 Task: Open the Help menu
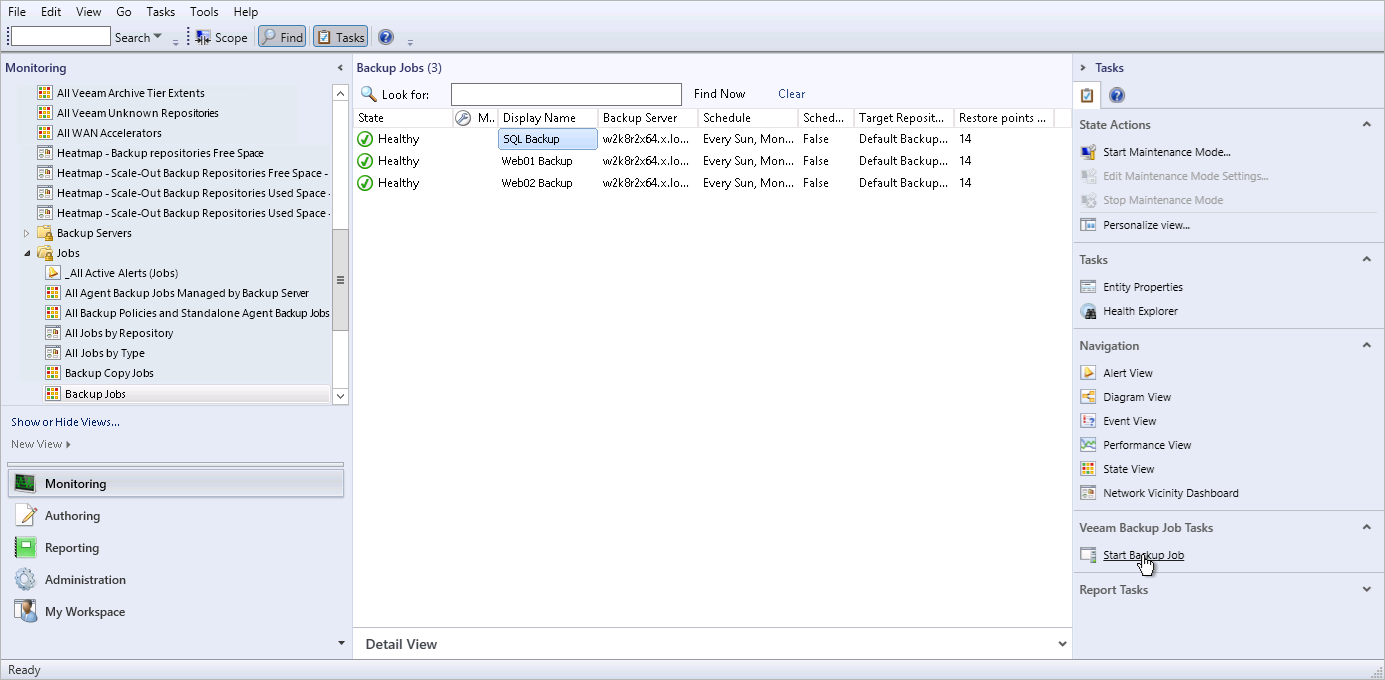click(x=245, y=12)
